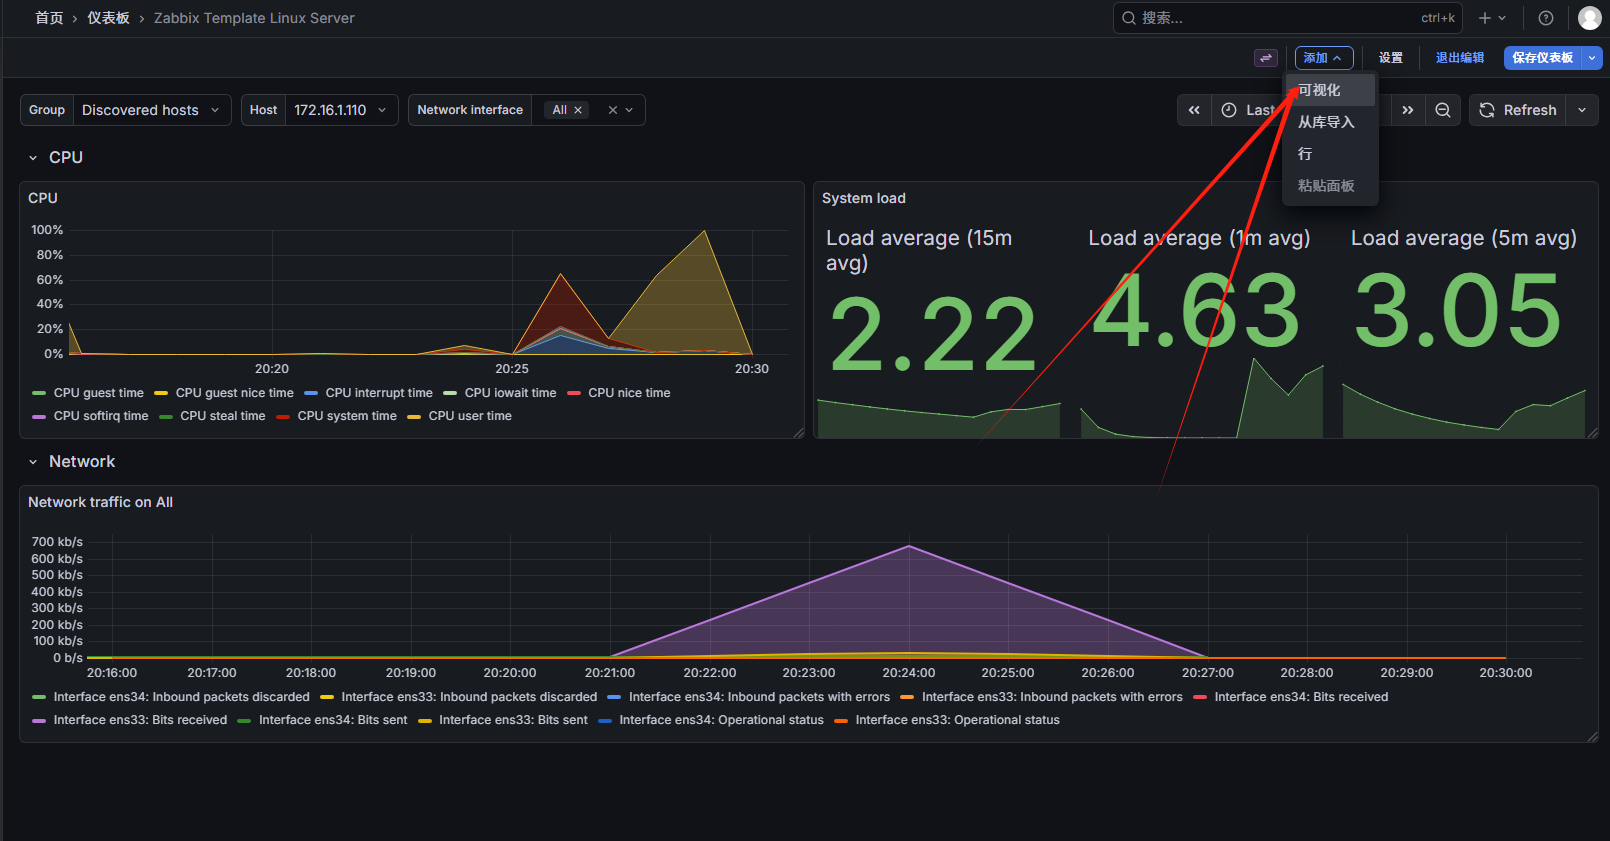Screen dimensions: 1610x841
Task: Click the clock icon in time picker
Action: pyautogui.click(x=1229, y=110)
